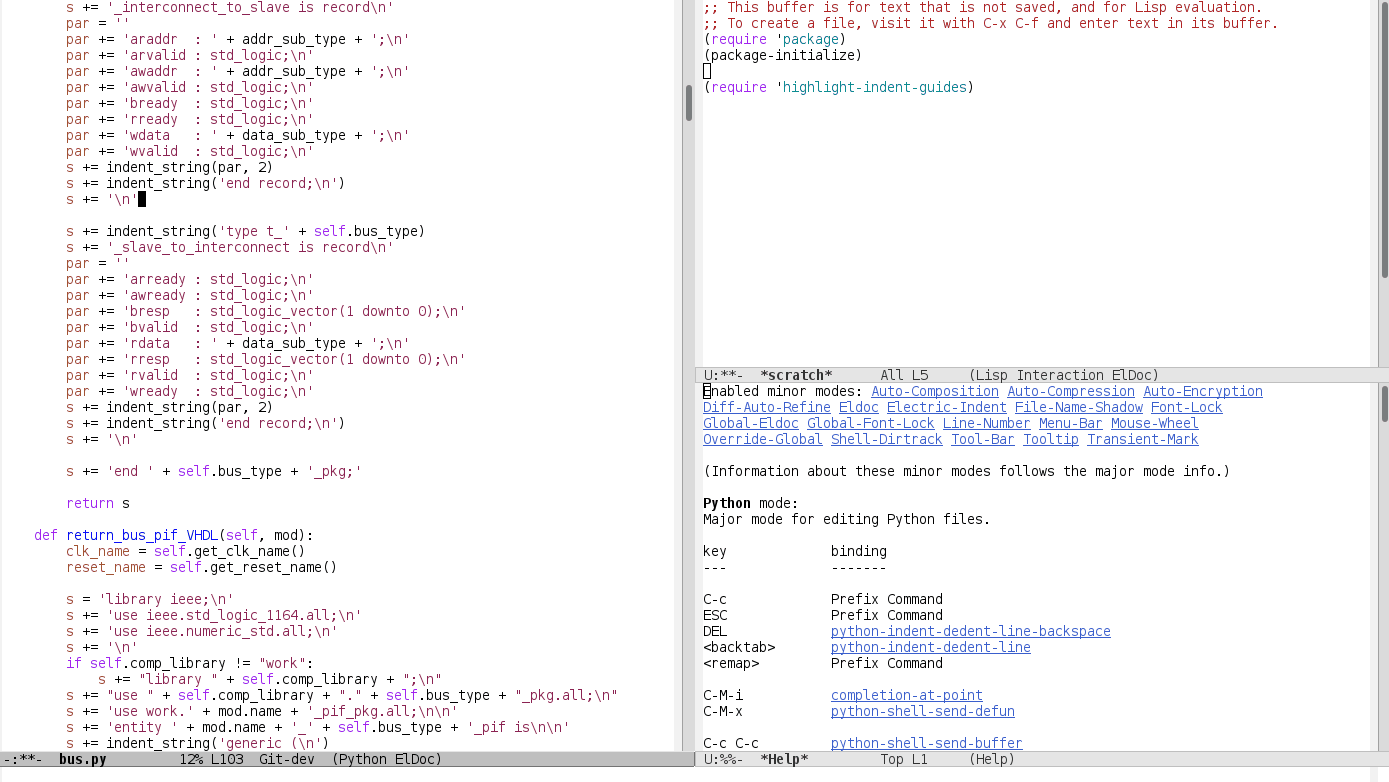
Task: Click the U:**- status in scratch mode line
Action: tap(723, 375)
